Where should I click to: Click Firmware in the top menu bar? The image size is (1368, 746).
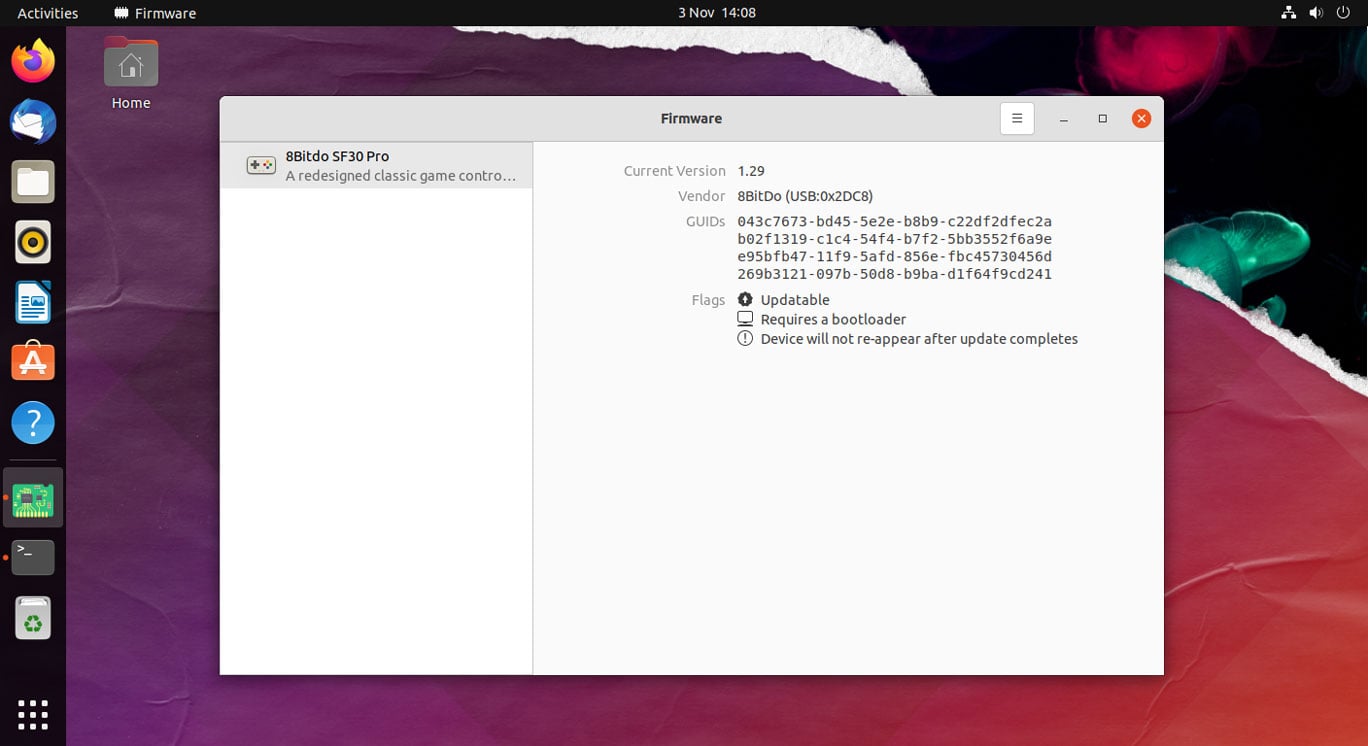pos(154,13)
